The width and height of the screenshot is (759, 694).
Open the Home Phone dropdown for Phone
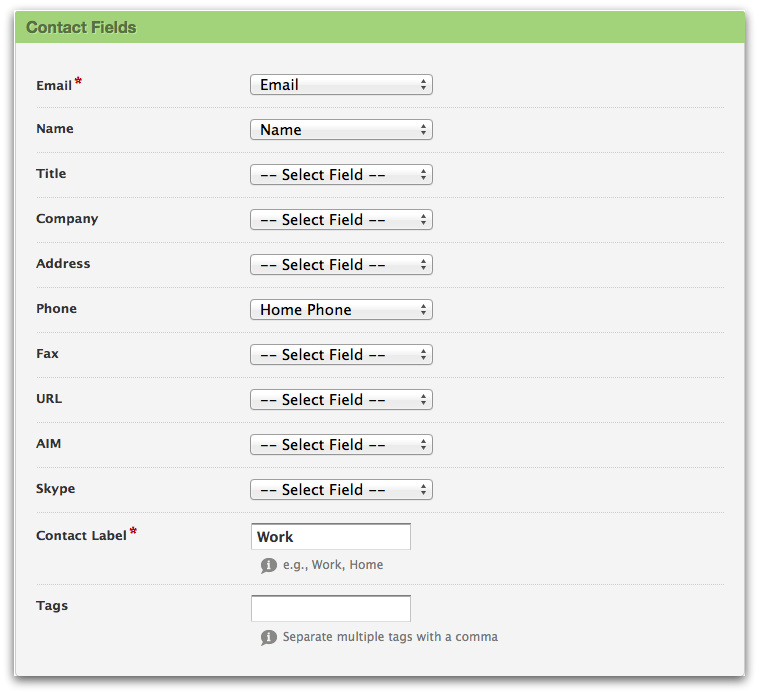(x=341, y=310)
